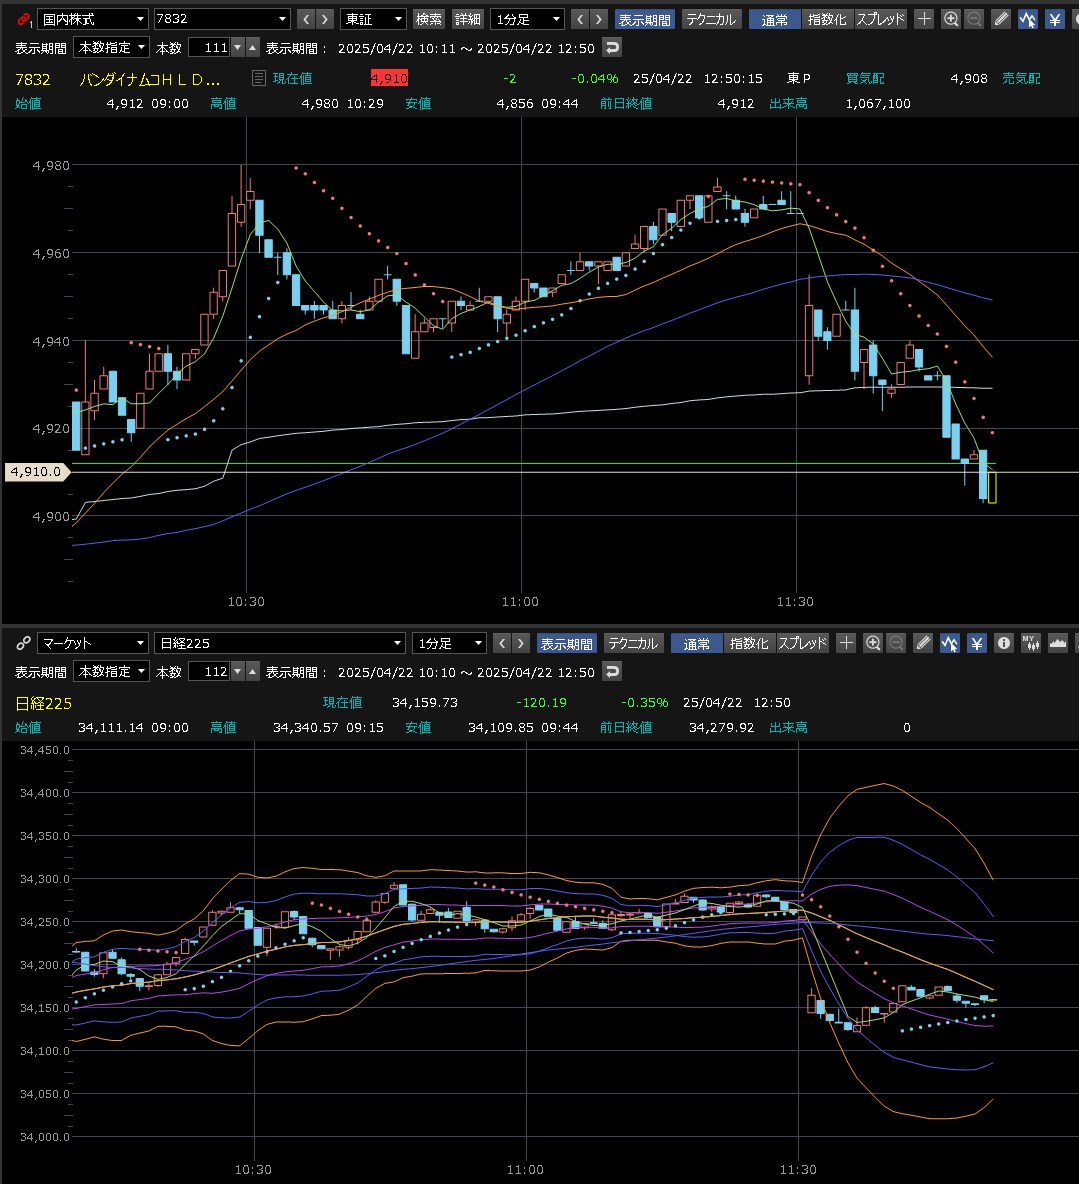This screenshot has height=1184, width=1079.
Task: Click zoom out magnifier in upper chart toolbar
Action: pos(975,19)
